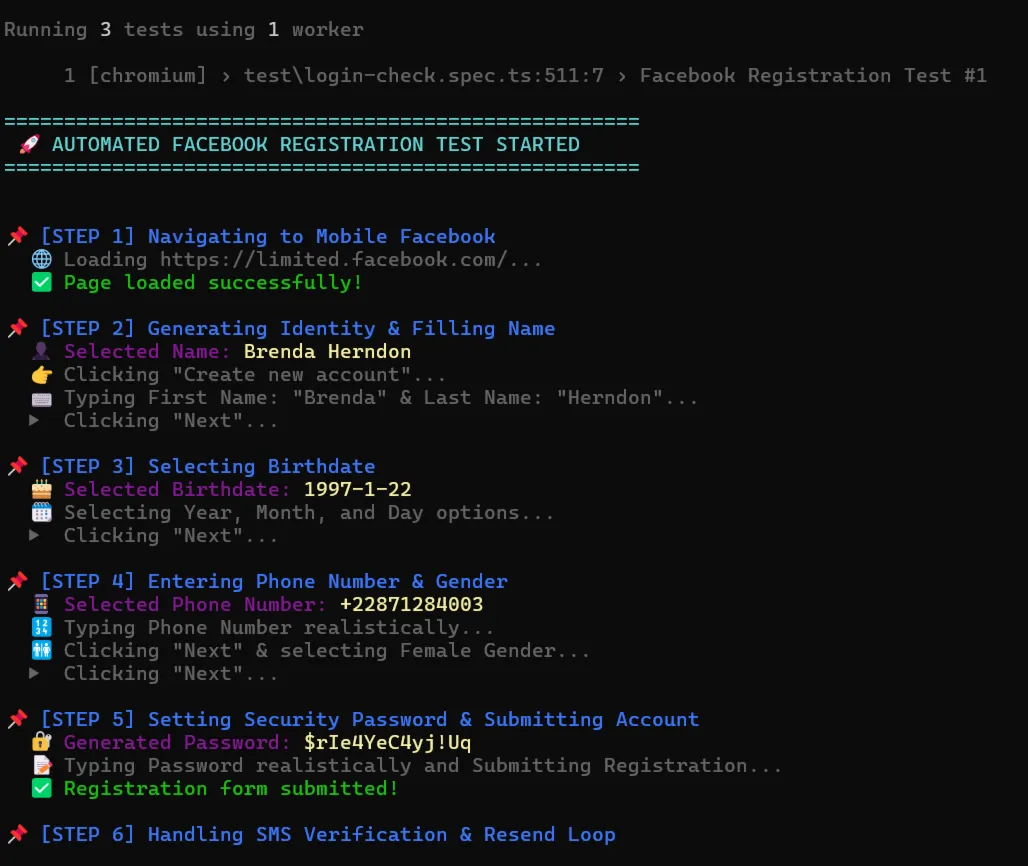Click the pushpin icon beside STEP 4

(x=18, y=581)
